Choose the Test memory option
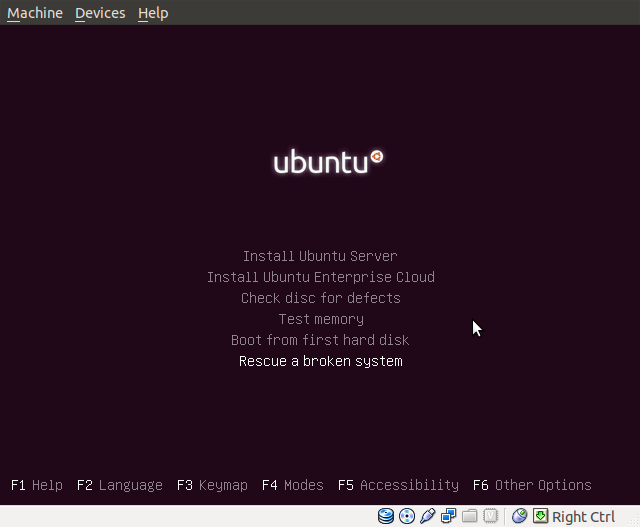Viewport: 640px width, 527px height. point(321,319)
